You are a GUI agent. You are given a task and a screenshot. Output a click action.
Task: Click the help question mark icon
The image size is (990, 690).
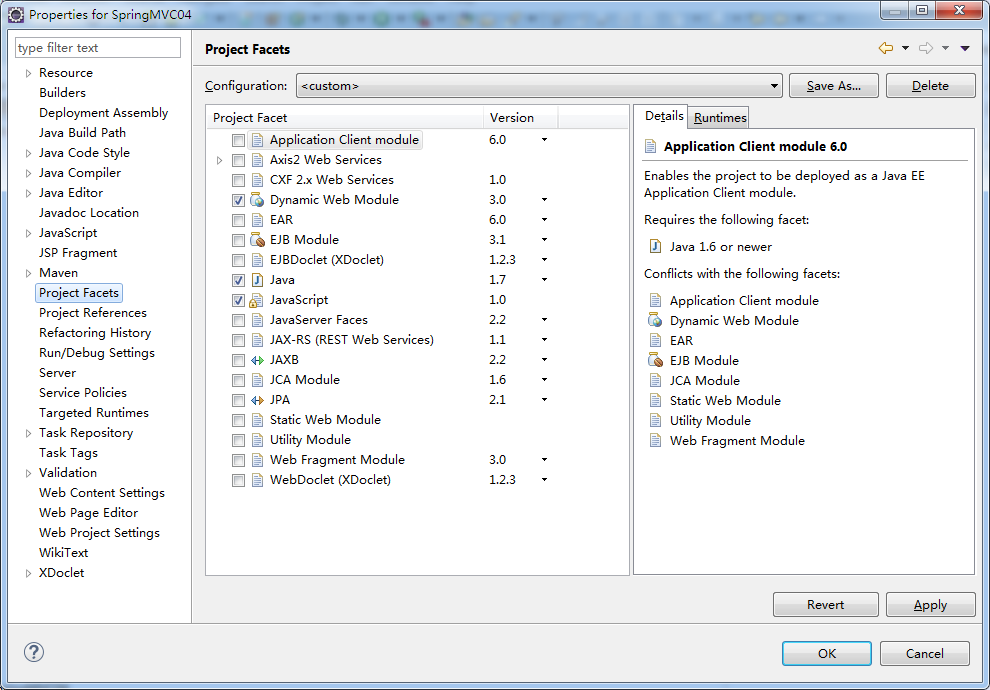click(x=34, y=653)
